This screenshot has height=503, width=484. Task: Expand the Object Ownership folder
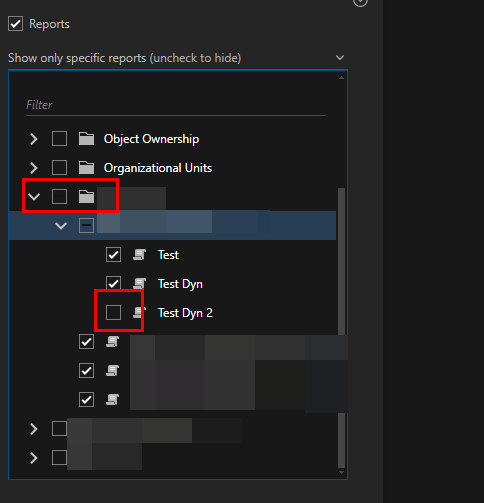click(34, 139)
